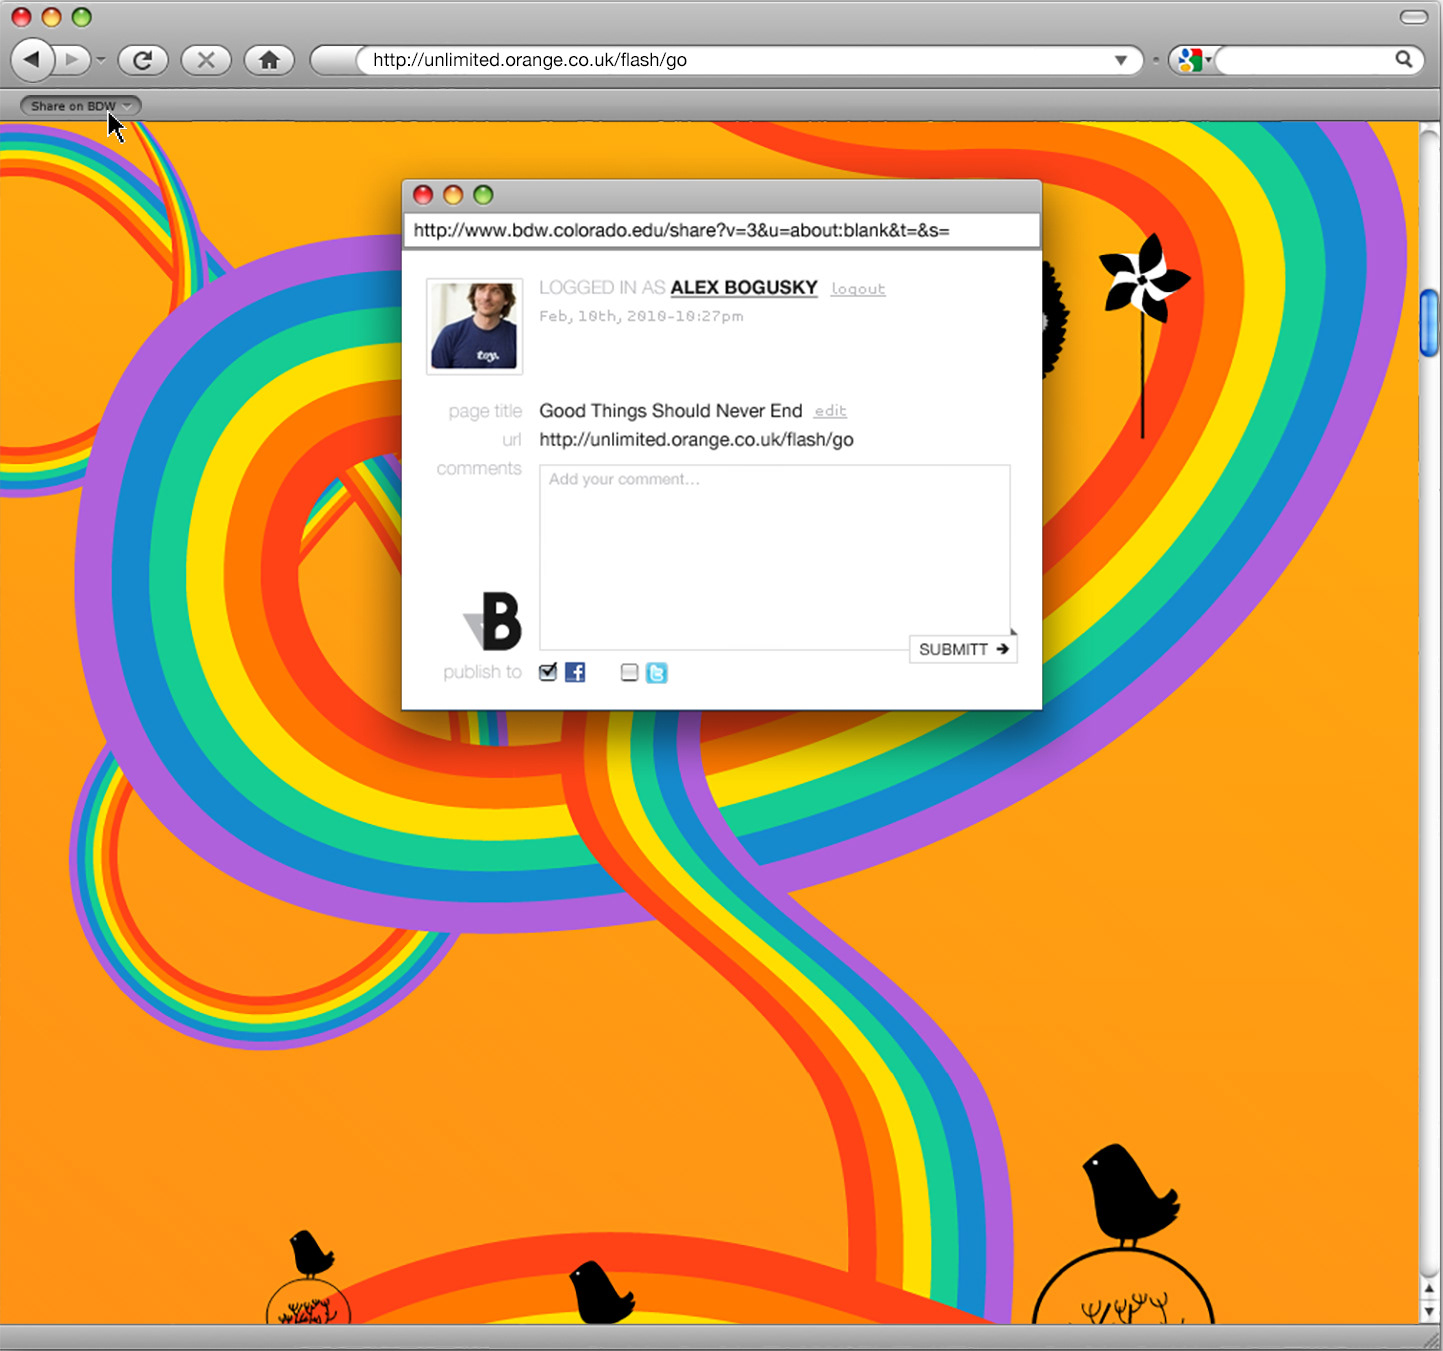Open the Google search engine selector
The image size is (1443, 1351).
click(1193, 60)
